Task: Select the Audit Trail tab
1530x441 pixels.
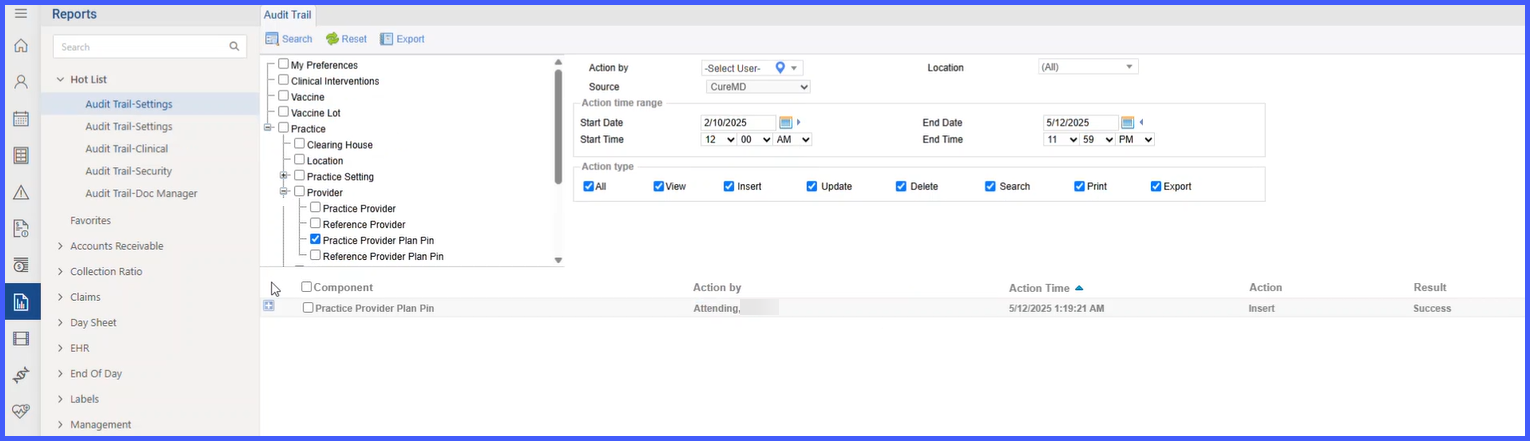Action: click(x=288, y=15)
